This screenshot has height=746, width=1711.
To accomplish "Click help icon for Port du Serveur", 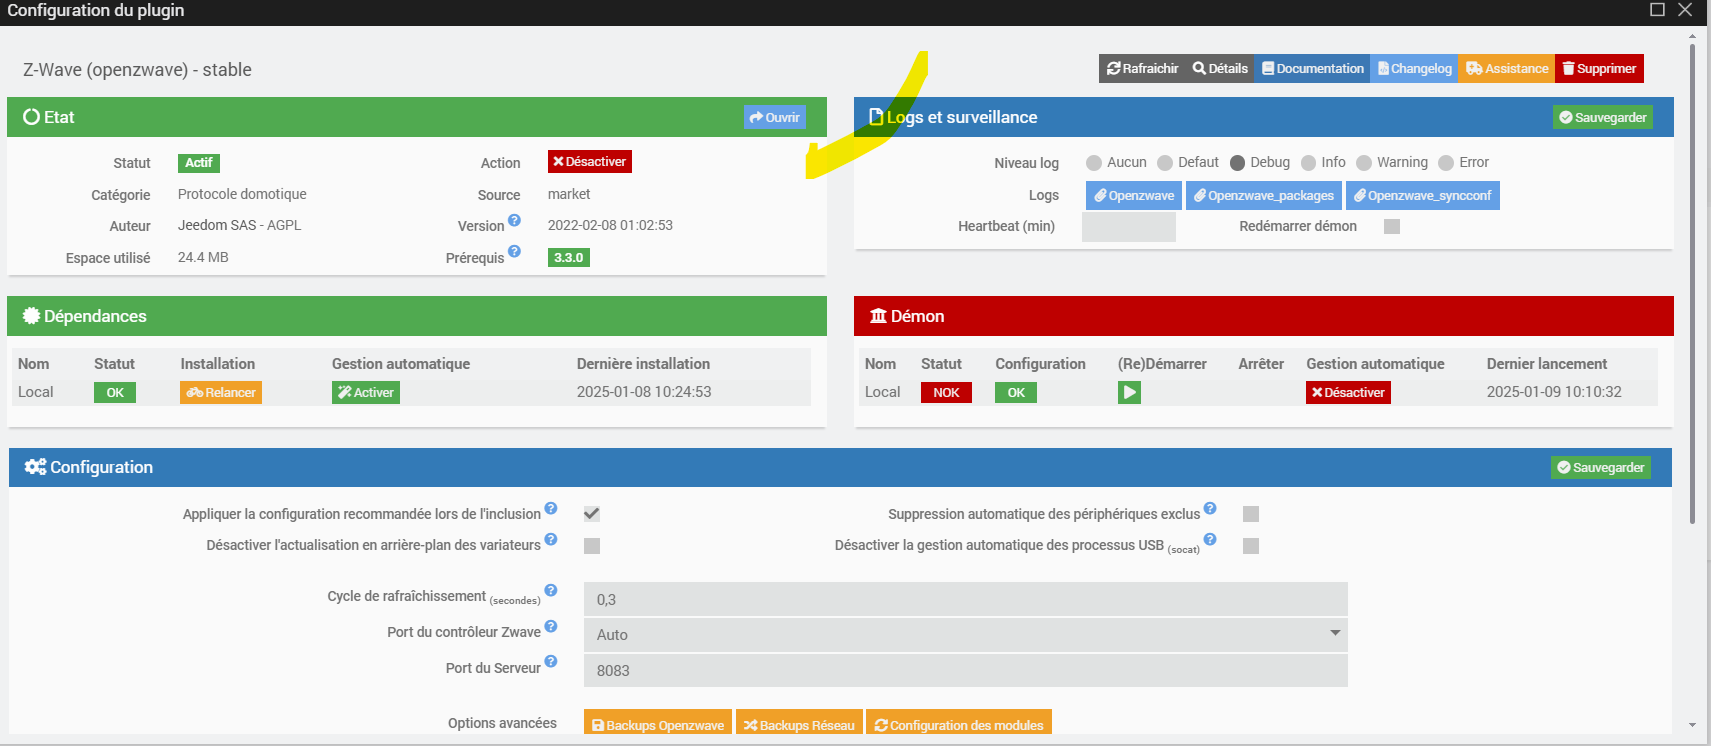I will click(551, 662).
